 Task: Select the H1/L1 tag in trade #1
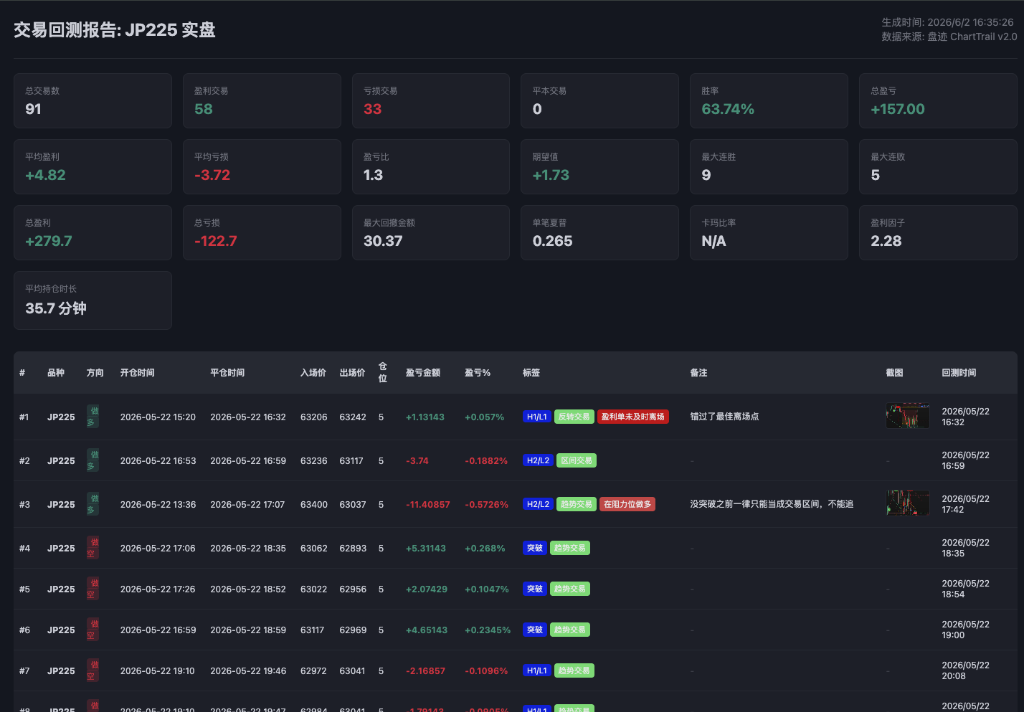click(x=537, y=417)
